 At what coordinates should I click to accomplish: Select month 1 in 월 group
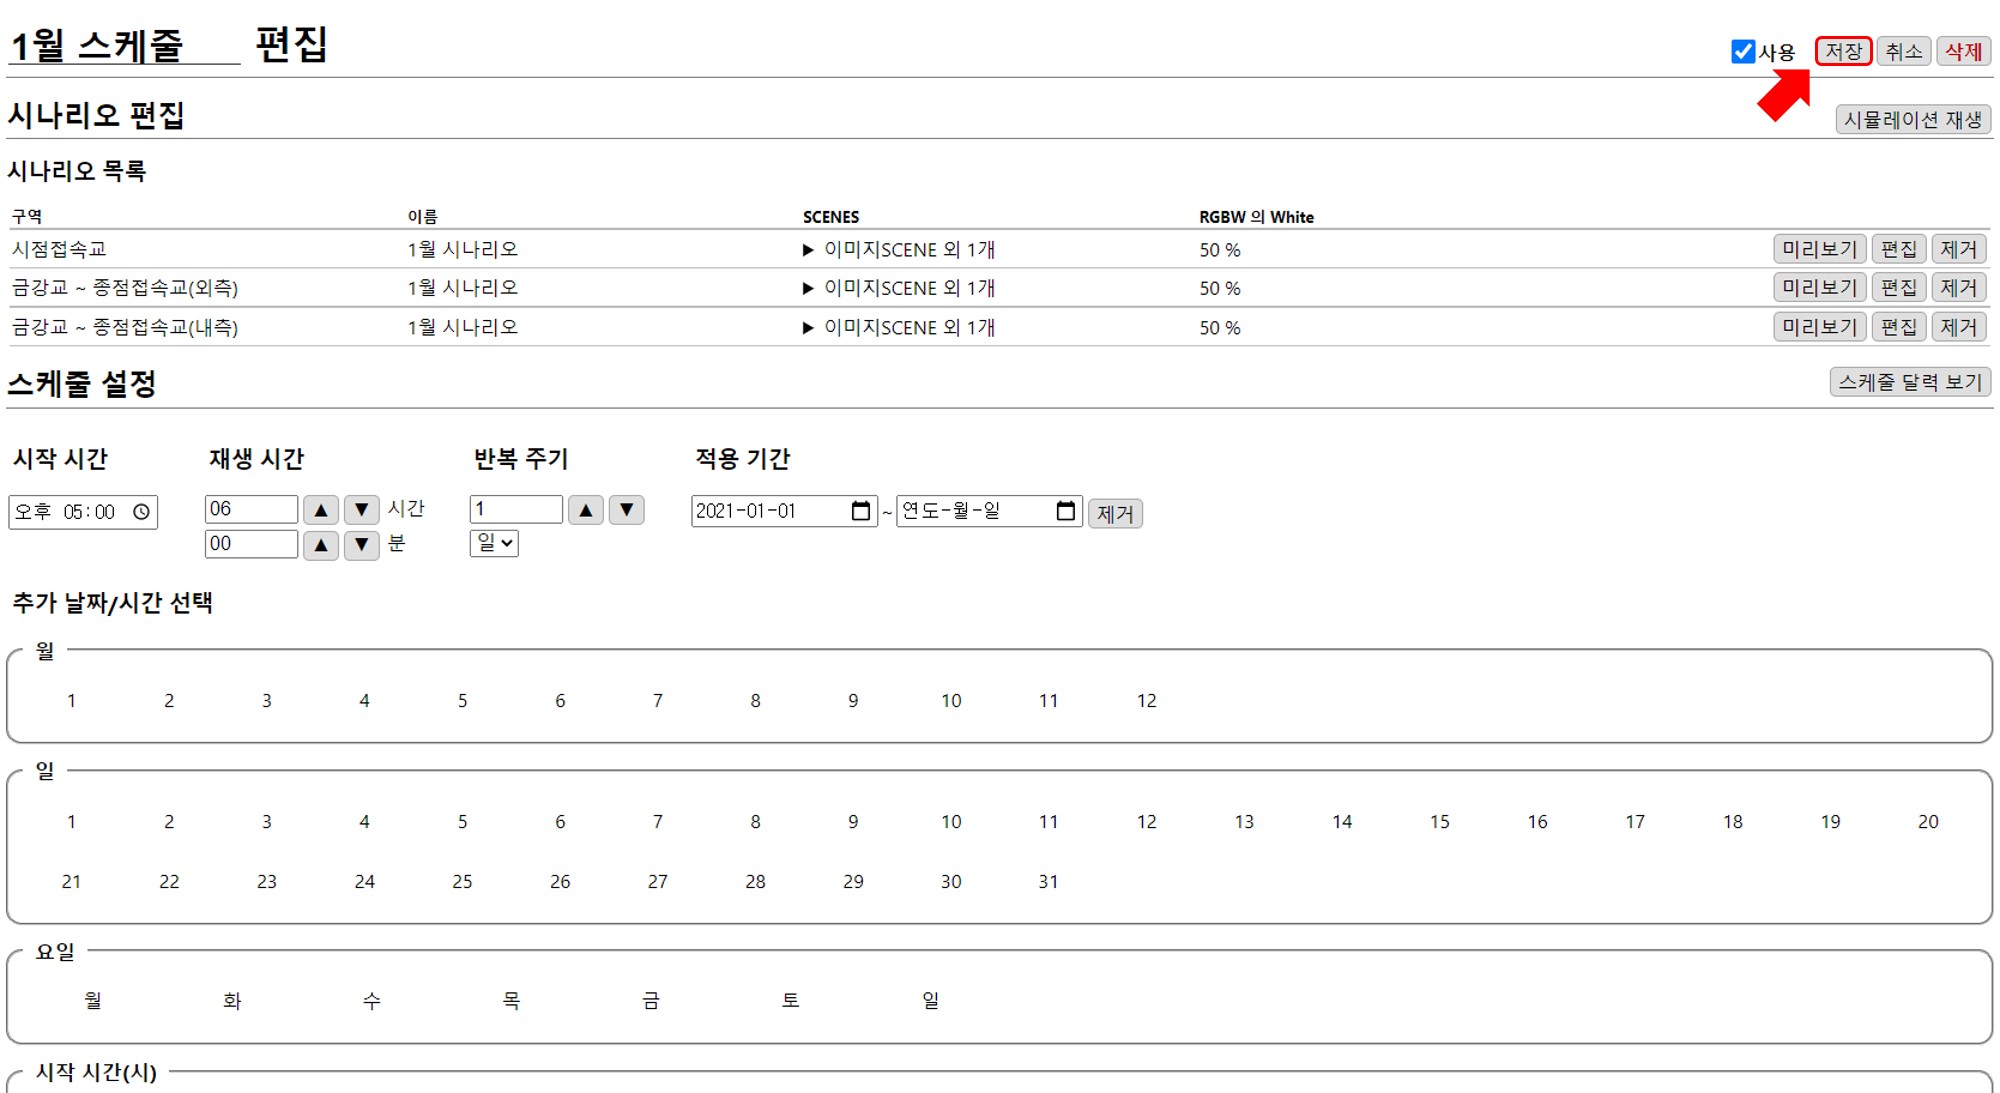pos(71,701)
